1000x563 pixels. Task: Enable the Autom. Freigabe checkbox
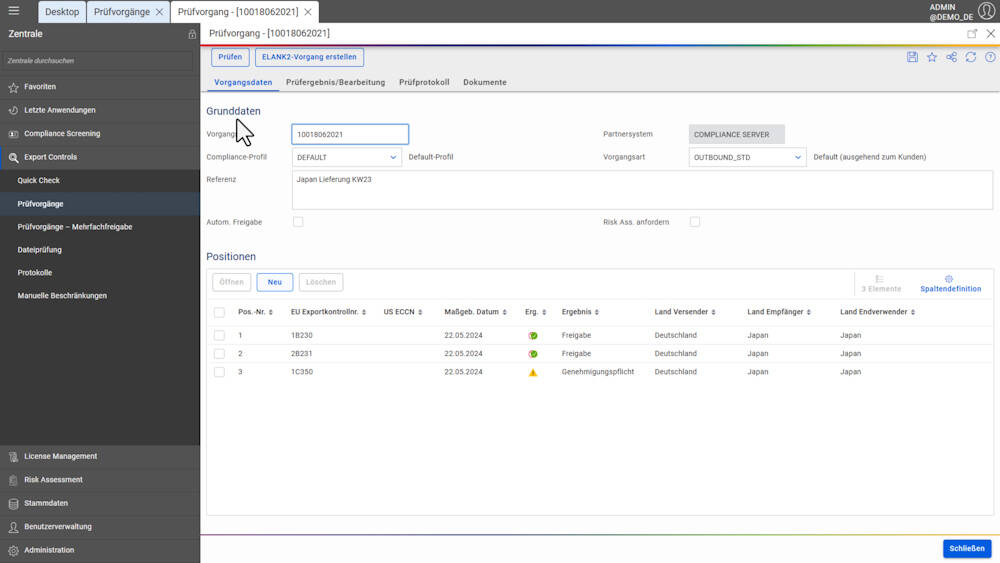pos(298,222)
